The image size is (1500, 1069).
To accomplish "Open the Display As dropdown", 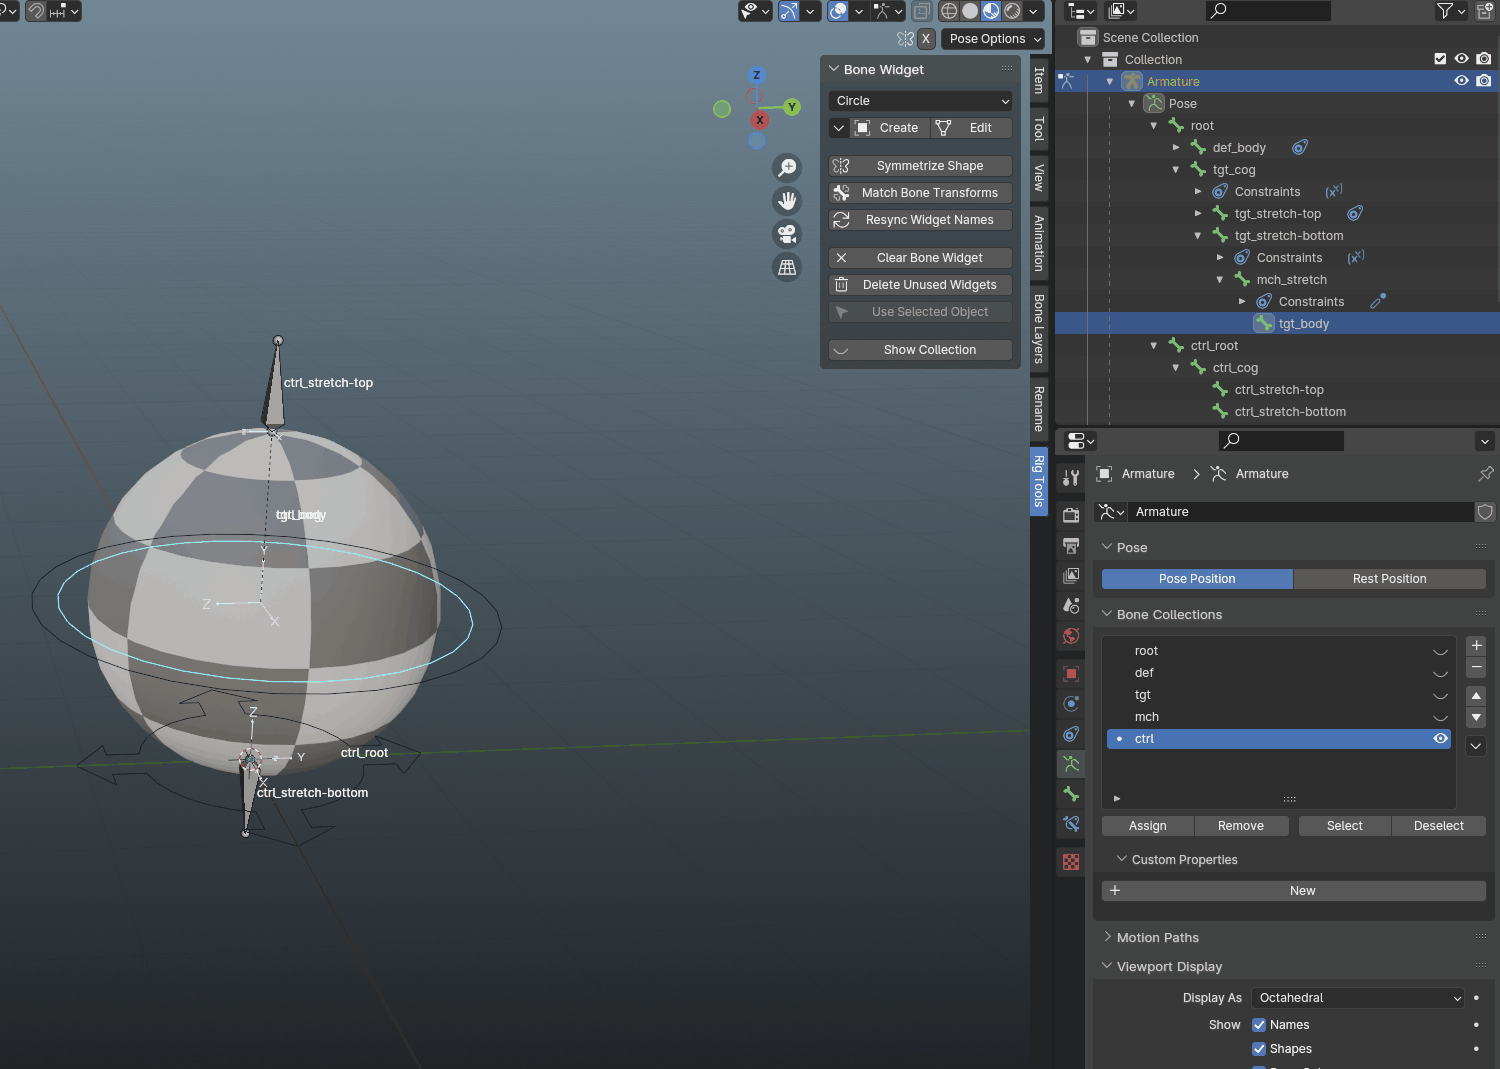I will [1357, 997].
